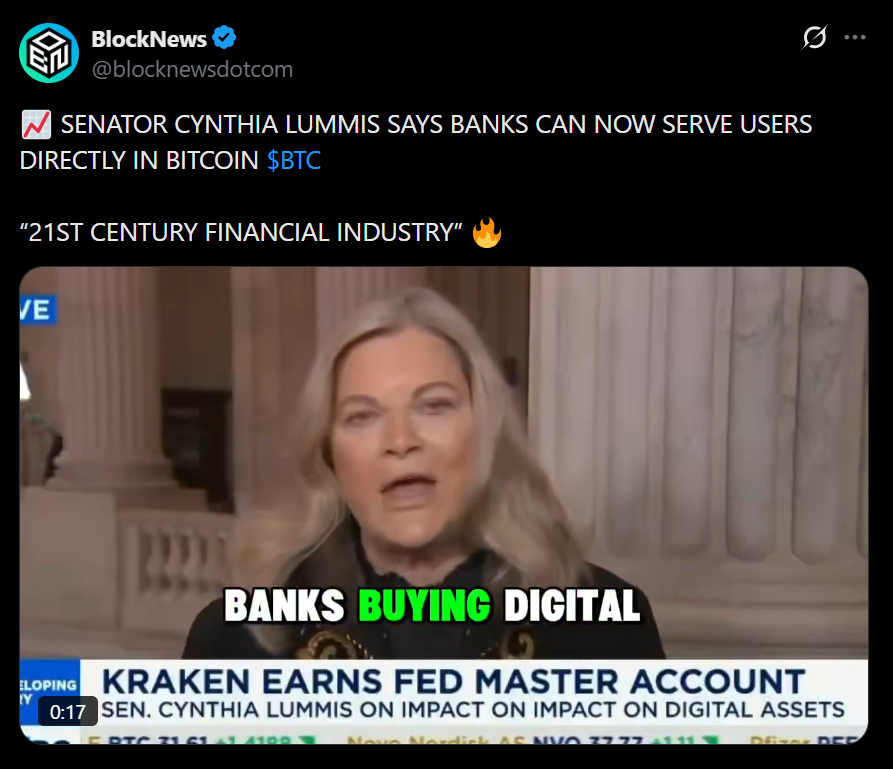Open the Grok explain icon
Image resolution: width=893 pixels, height=769 pixels.
(x=814, y=38)
